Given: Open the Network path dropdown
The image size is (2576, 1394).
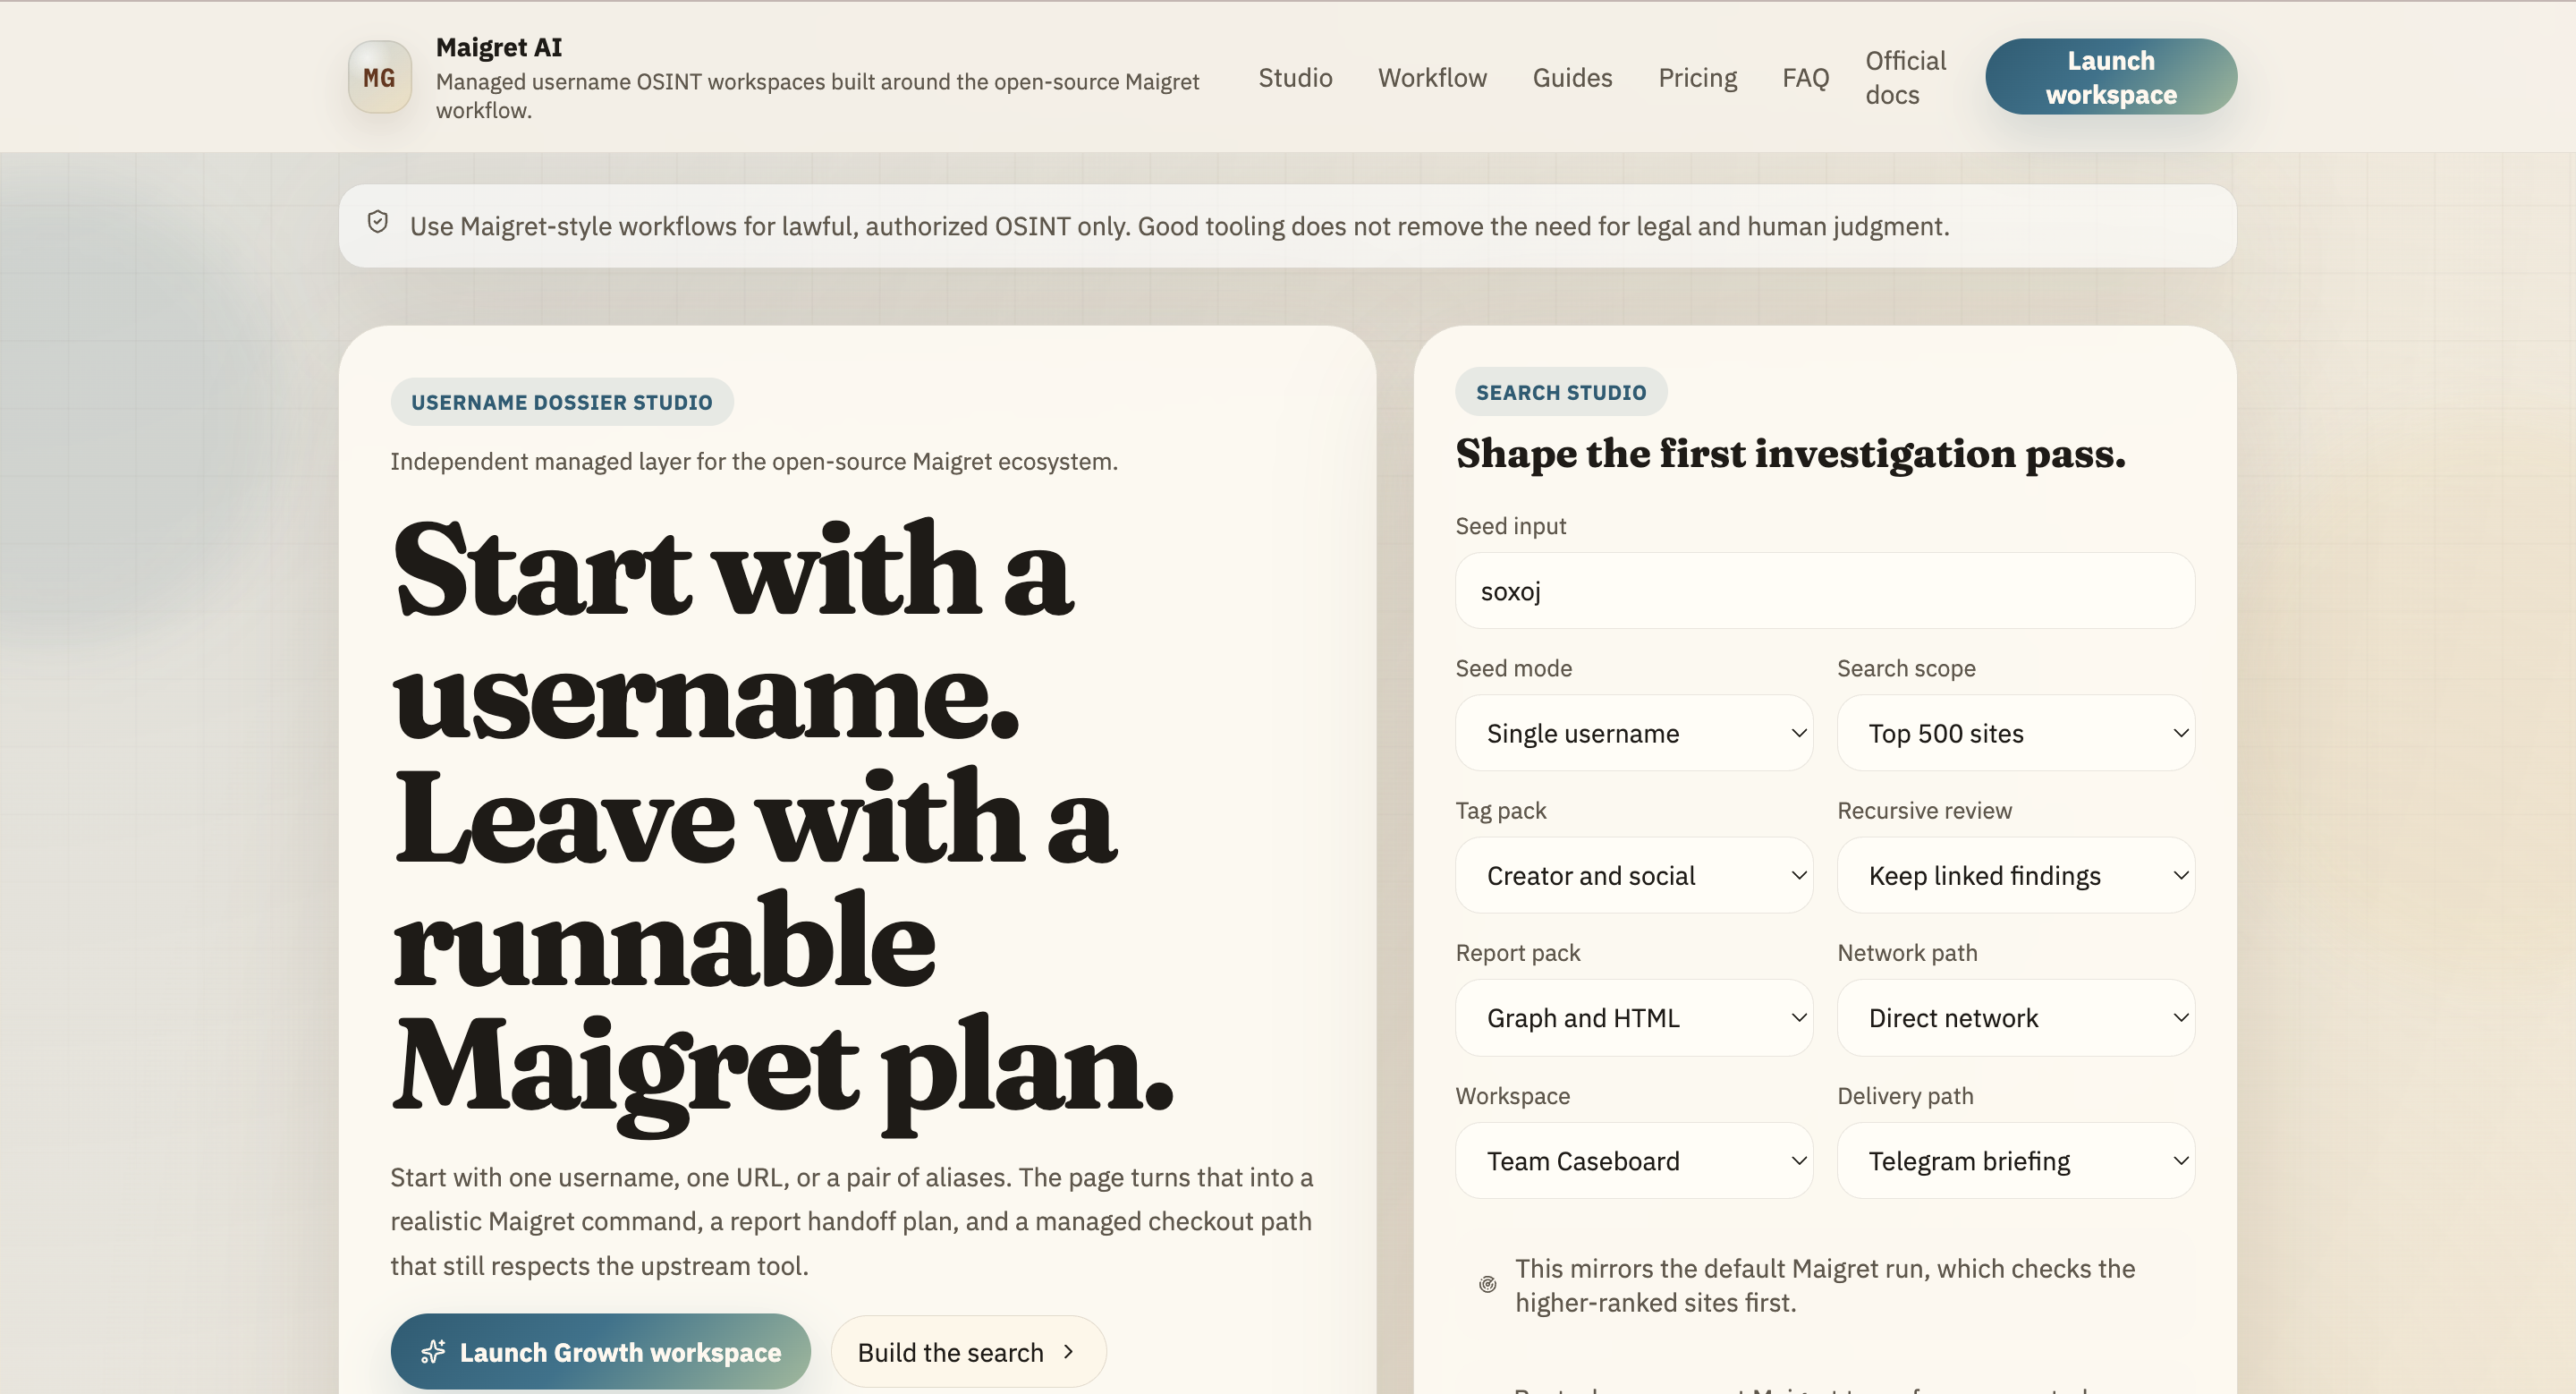Looking at the screenshot, I should point(2016,1018).
